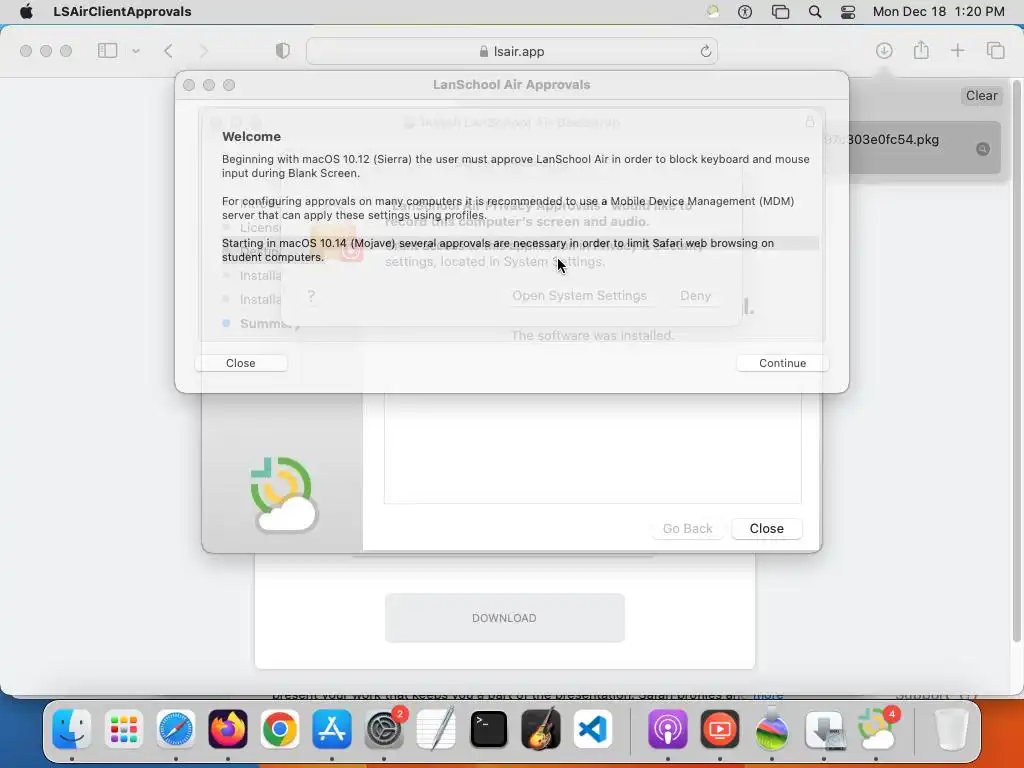The height and width of the screenshot is (768, 1024).
Task: Click Close in LanSchool Air Approvals dialog
Action: [241, 363]
